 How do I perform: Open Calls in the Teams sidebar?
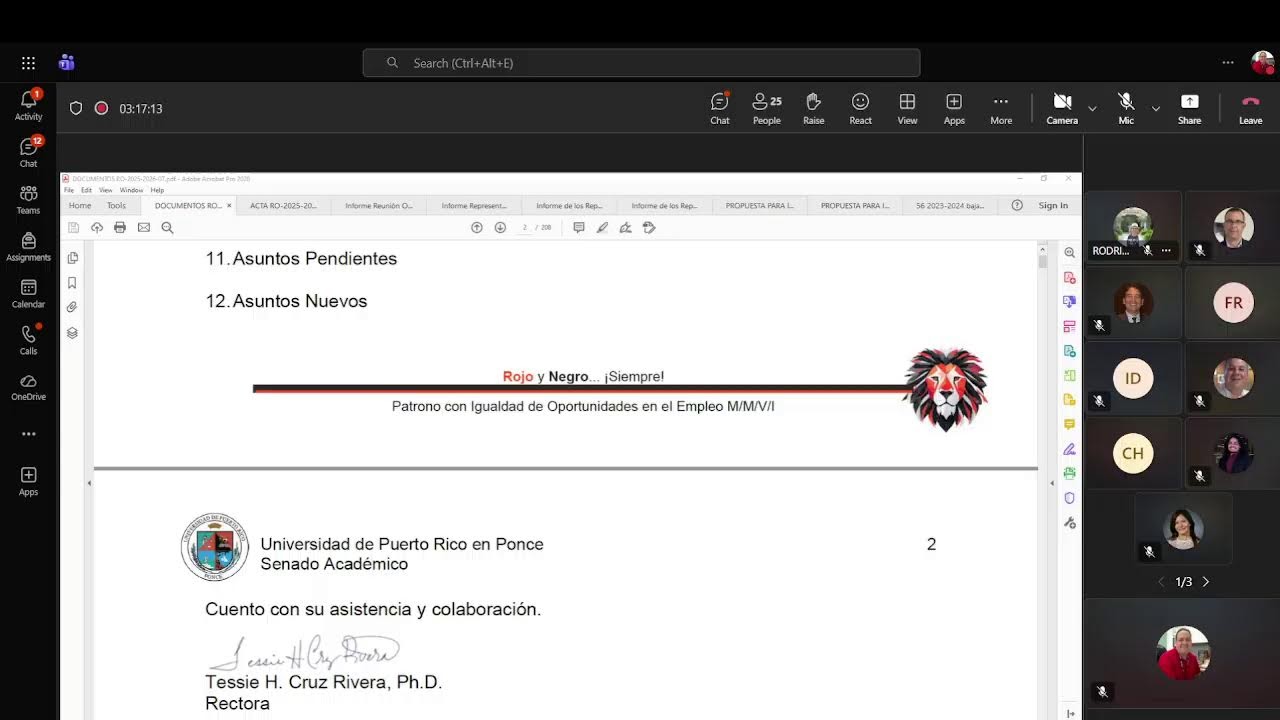pos(28,340)
